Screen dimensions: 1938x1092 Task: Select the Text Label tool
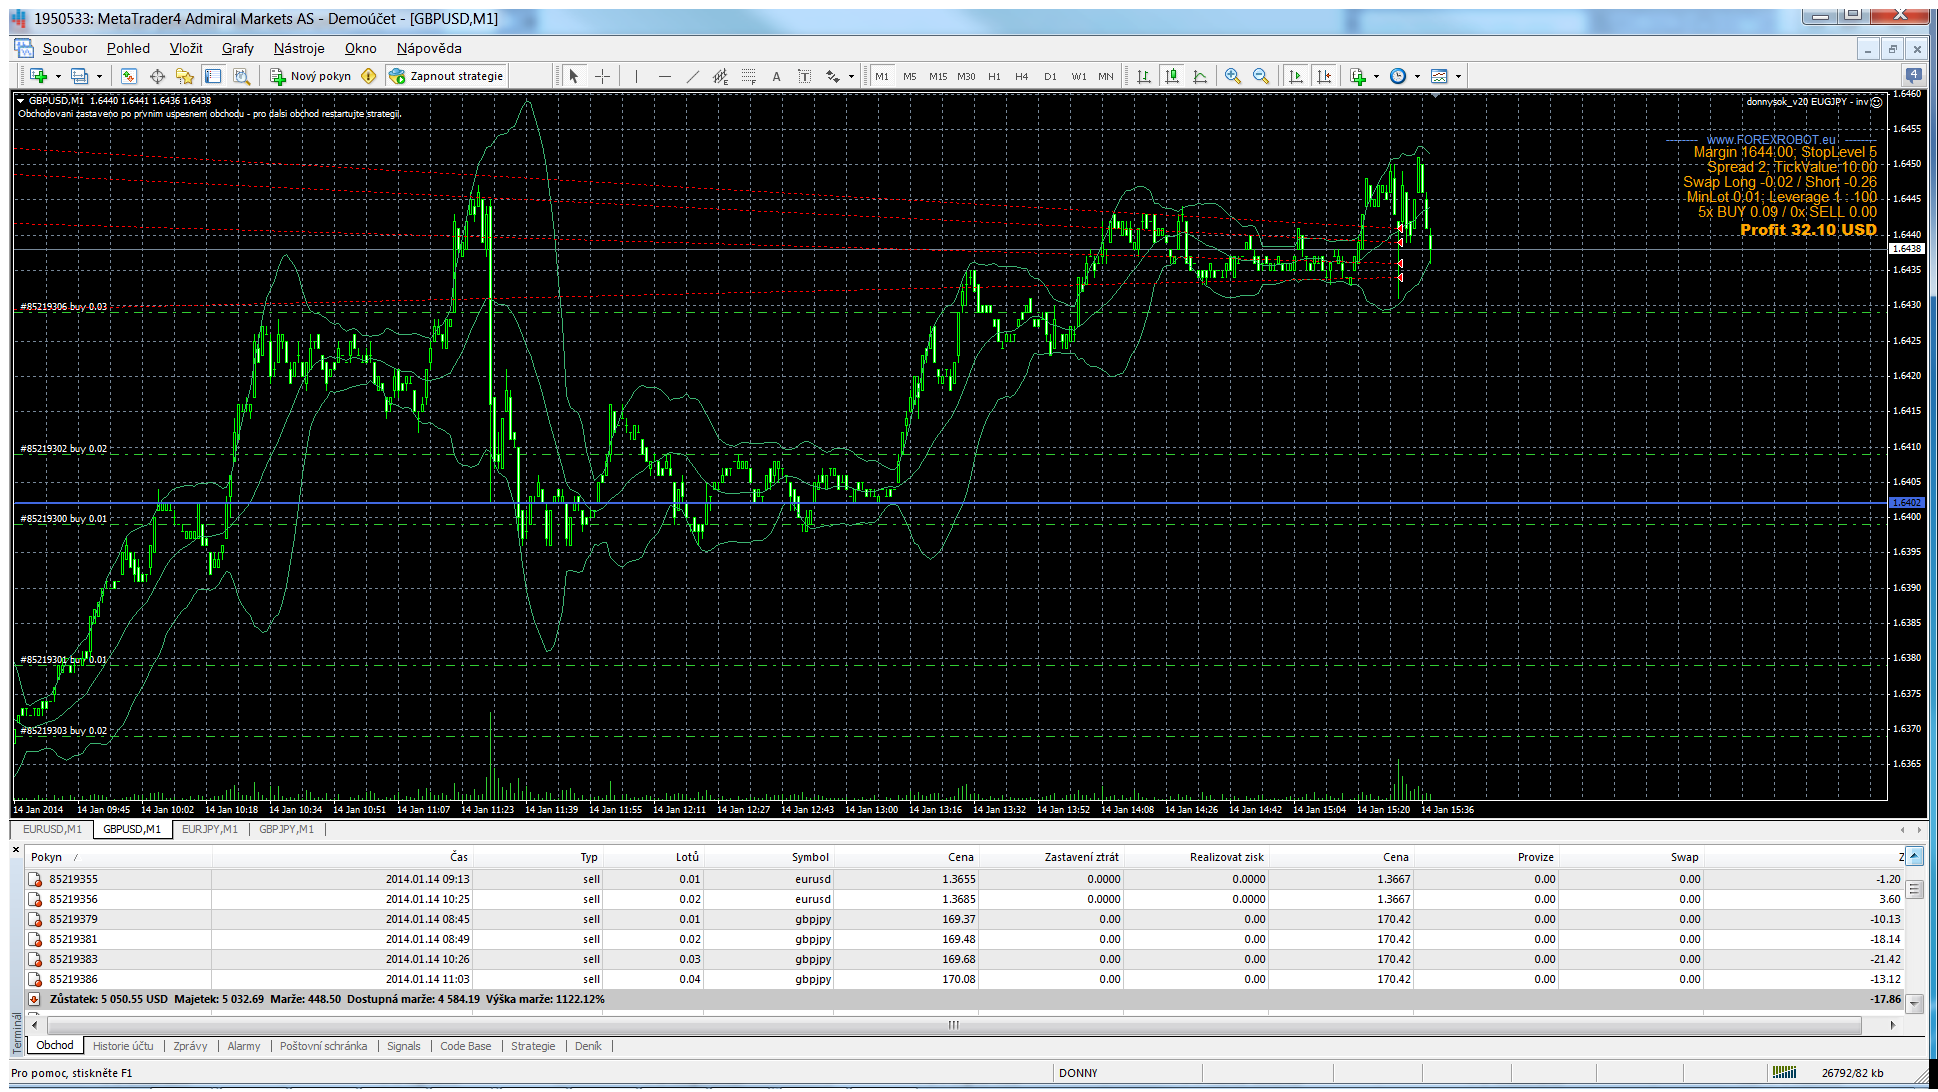pos(804,76)
